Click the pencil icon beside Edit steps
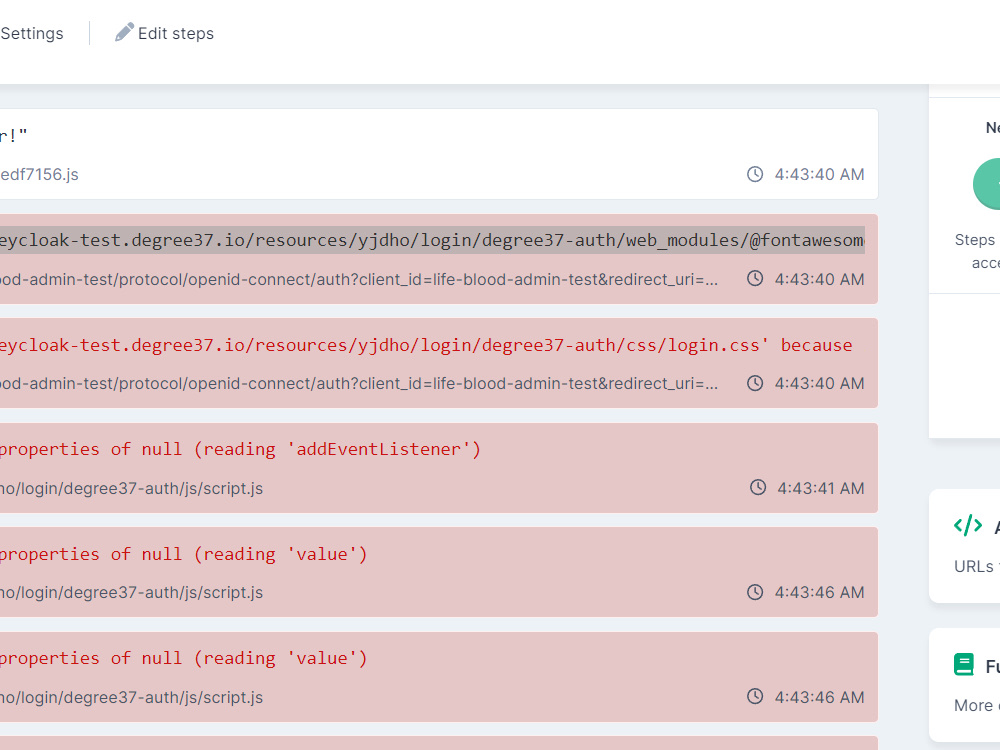The width and height of the screenshot is (1000, 750). click(124, 31)
